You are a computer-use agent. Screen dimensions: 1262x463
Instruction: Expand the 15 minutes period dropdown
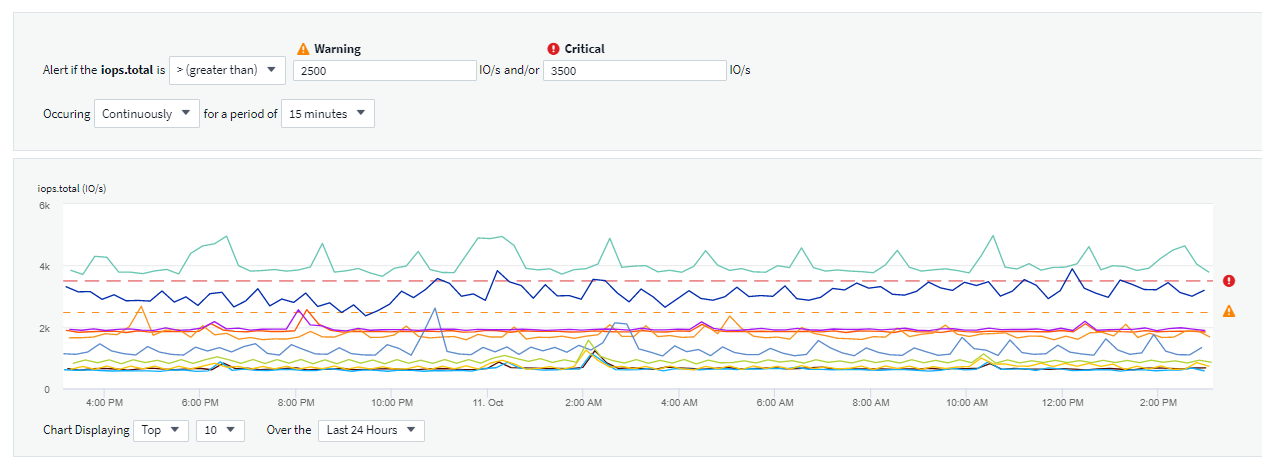click(x=328, y=114)
